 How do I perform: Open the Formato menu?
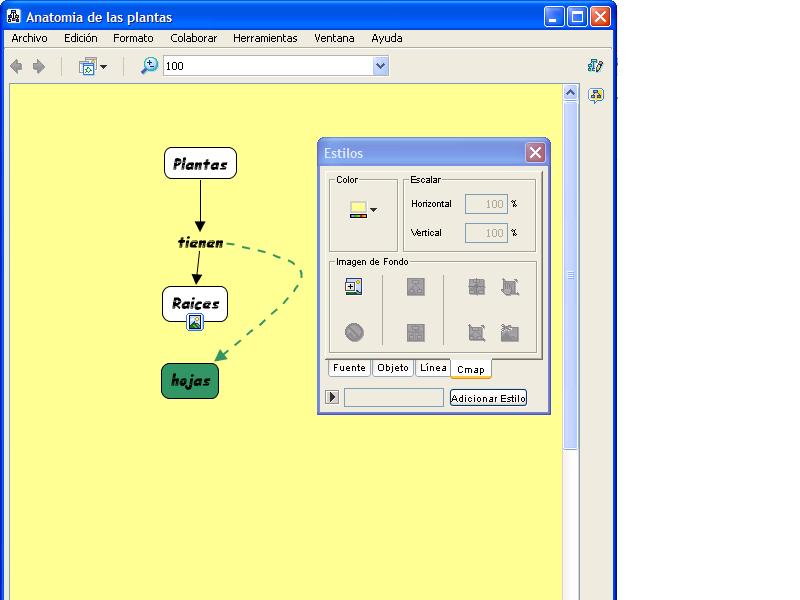(x=133, y=38)
